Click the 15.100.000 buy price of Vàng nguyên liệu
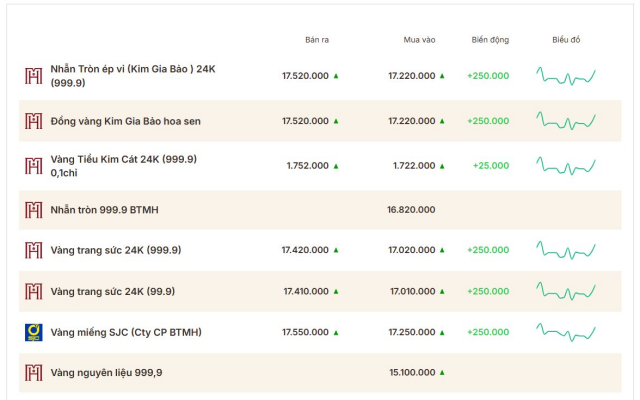 pyautogui.click(x=412, y=372)
